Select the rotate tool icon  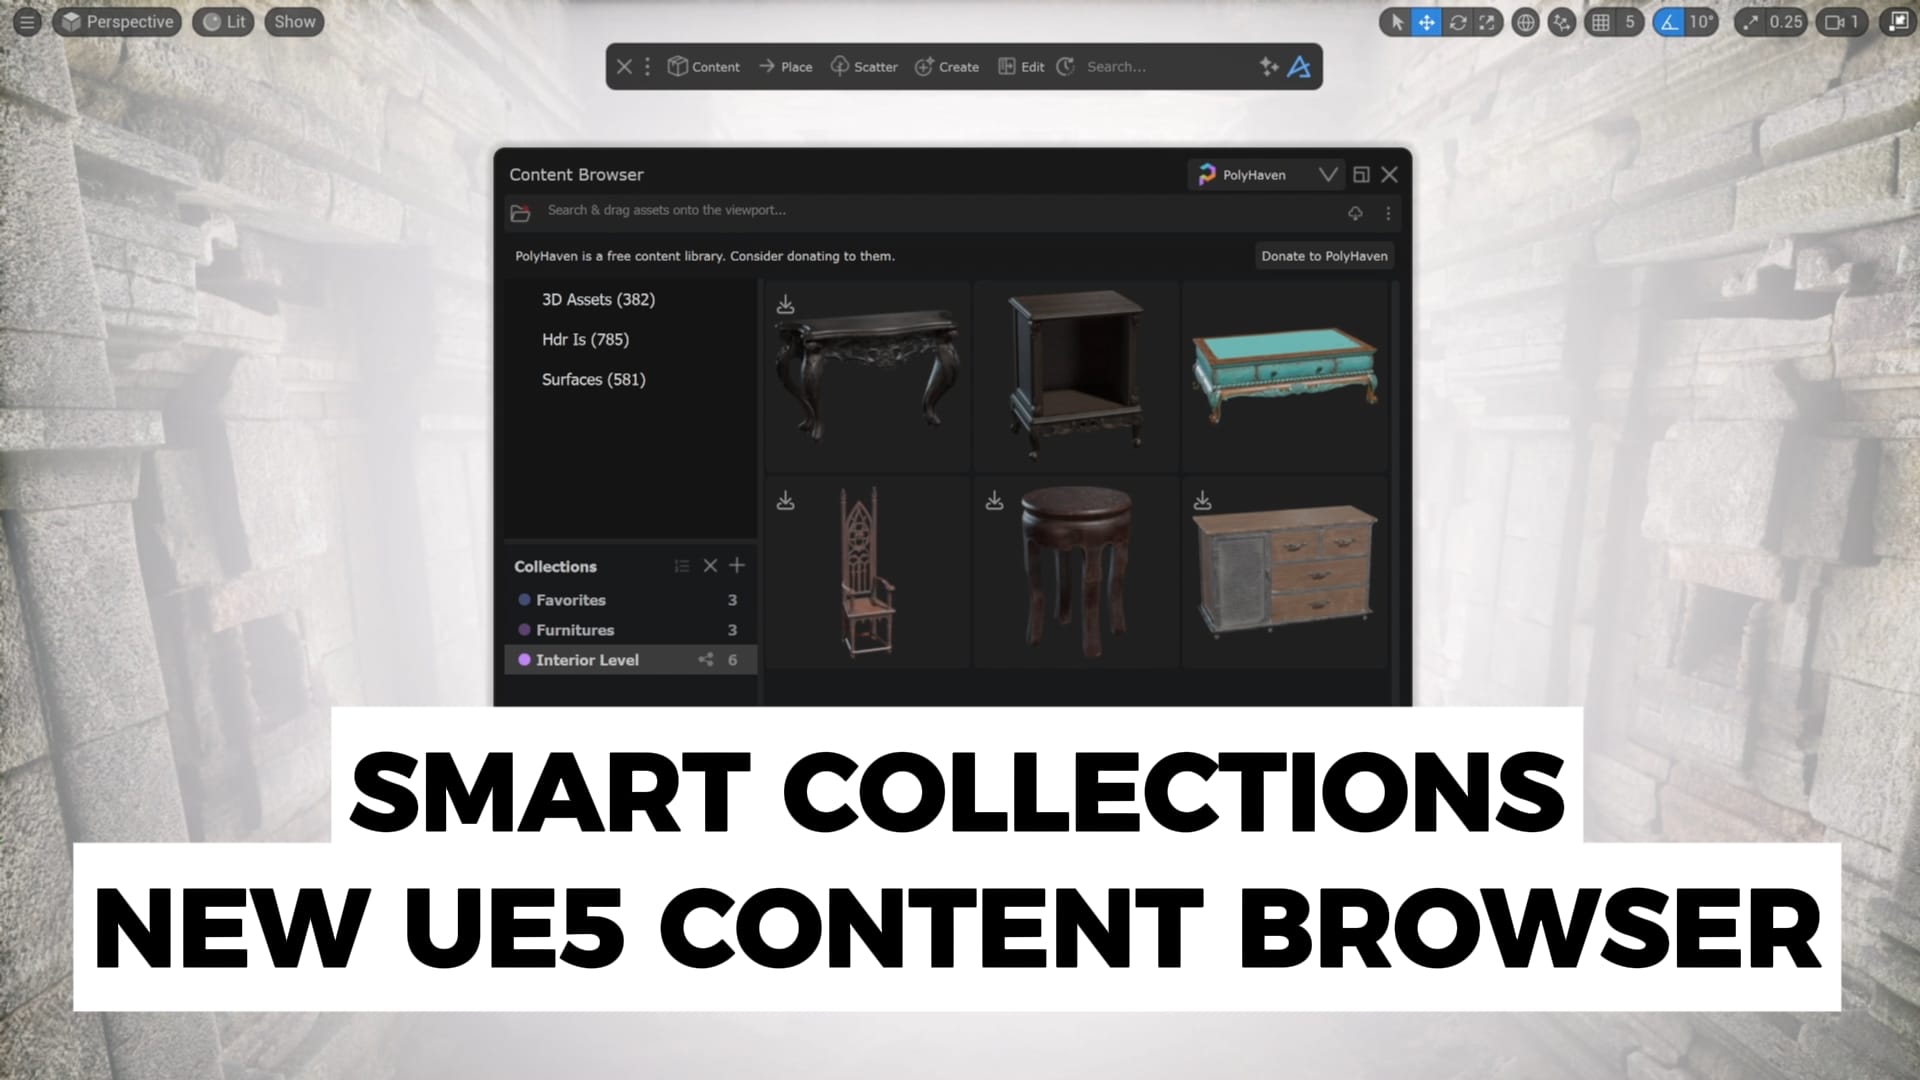click(1458, 22)
